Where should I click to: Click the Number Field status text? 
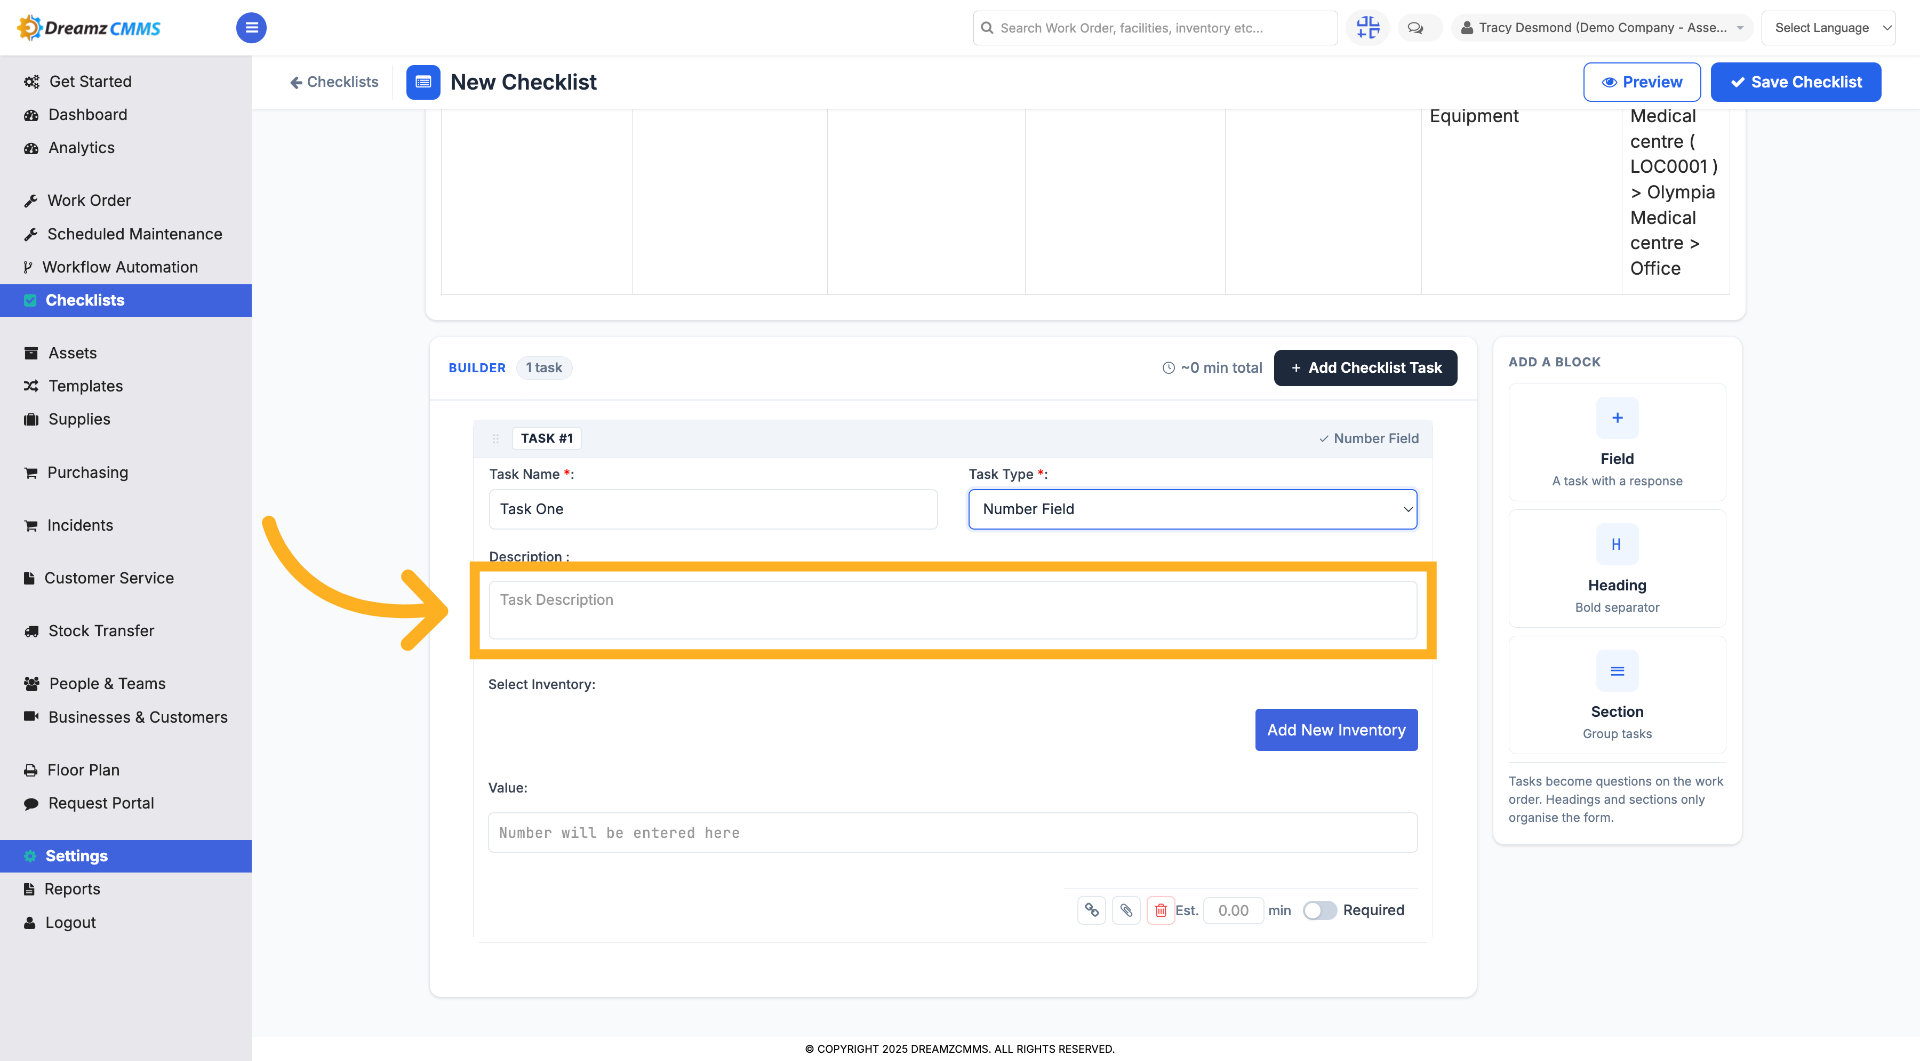(x=1376, y=438)
